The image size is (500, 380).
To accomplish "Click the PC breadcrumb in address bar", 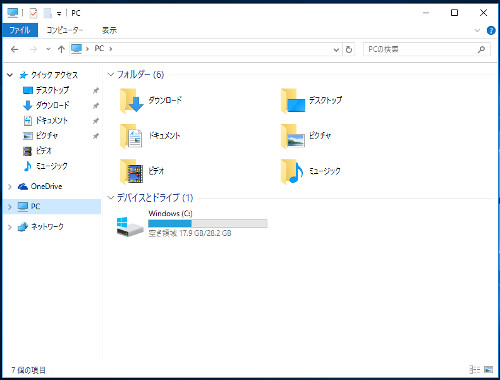I will [99, 49].
